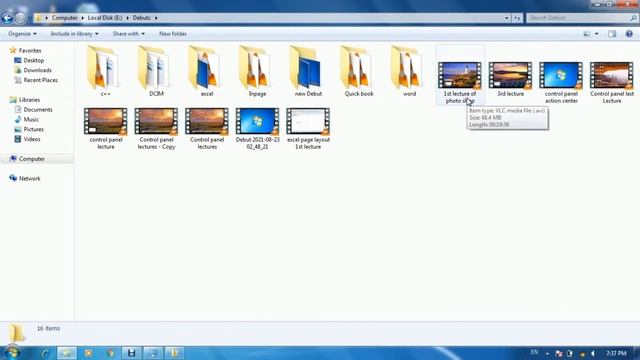Select control panel action center video
This screenshot has height=360, width=640.
pyautogui.click(x=561, y=82)
